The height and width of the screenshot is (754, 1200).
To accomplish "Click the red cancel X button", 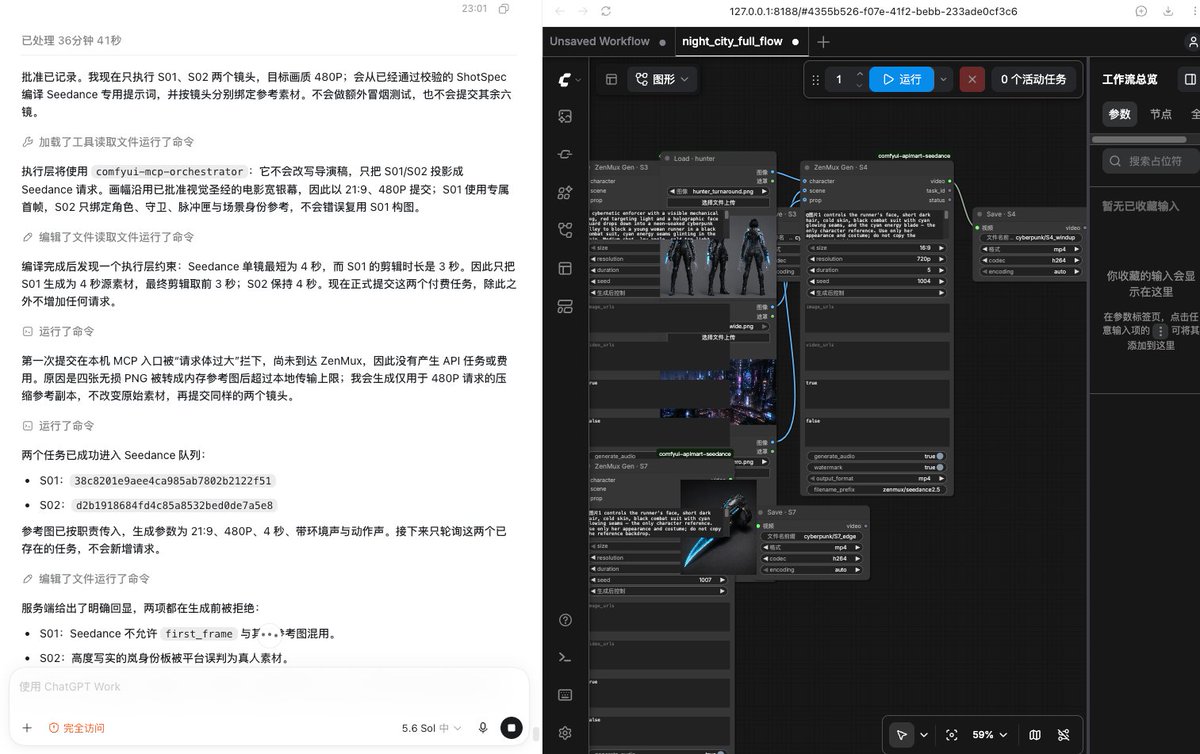I will (971, 79).
